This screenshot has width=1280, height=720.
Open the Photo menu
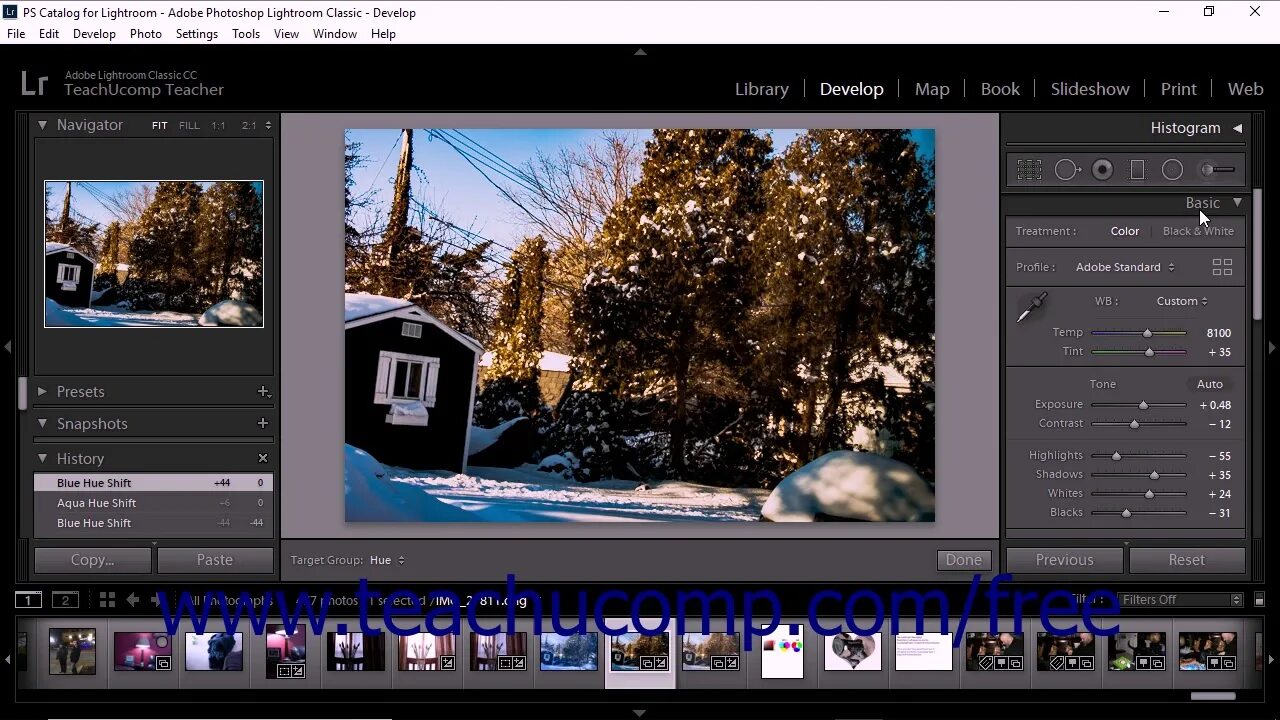click(x=145, y=34)
